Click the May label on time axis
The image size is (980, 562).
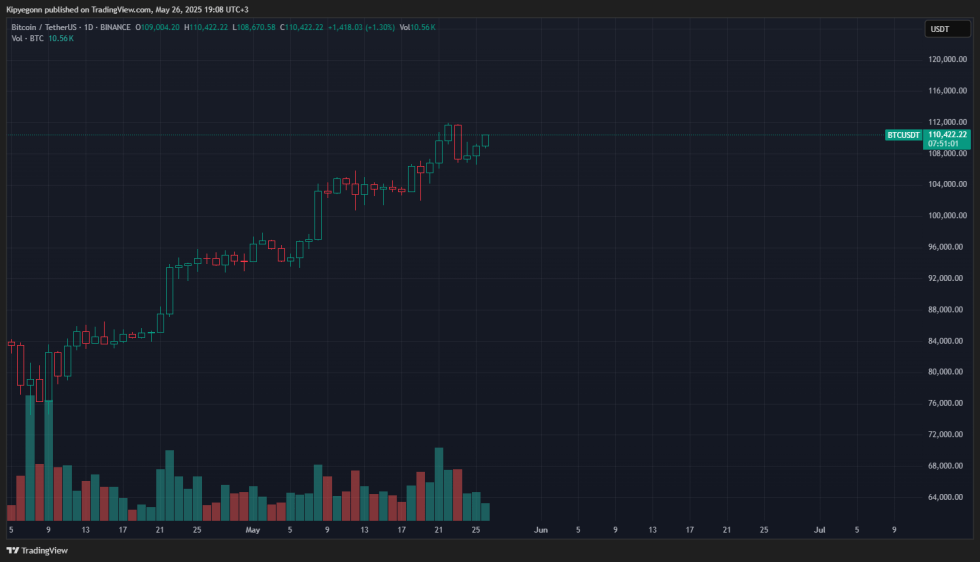pyautogui.click(x=252, y=528)
